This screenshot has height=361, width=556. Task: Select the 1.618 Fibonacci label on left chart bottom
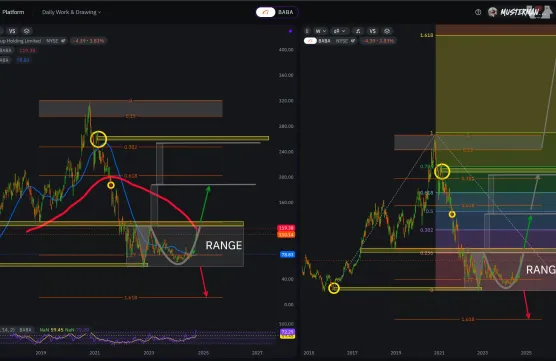point(130,298)
